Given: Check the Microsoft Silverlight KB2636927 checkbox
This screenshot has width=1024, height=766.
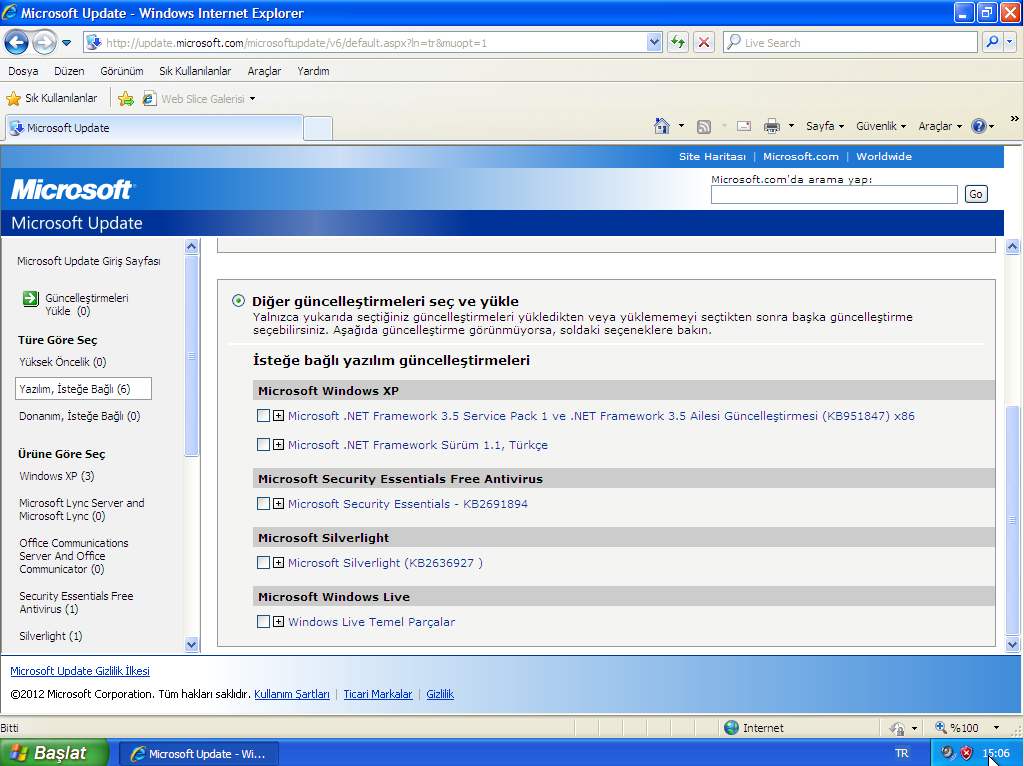Looking at the screenshot, I should [263, 562].
